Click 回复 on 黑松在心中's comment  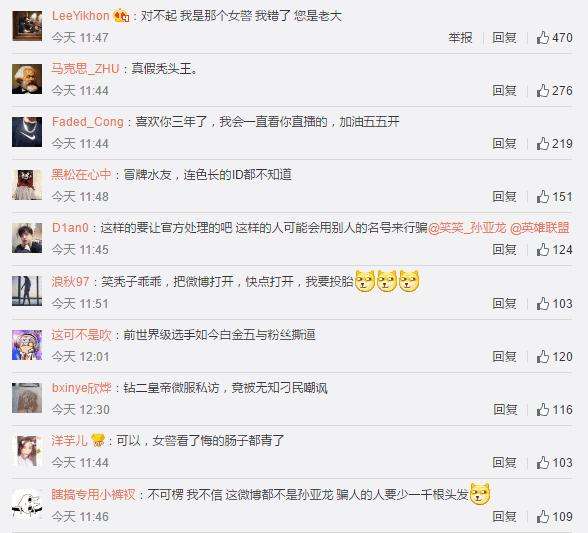(x=504, y=197)
